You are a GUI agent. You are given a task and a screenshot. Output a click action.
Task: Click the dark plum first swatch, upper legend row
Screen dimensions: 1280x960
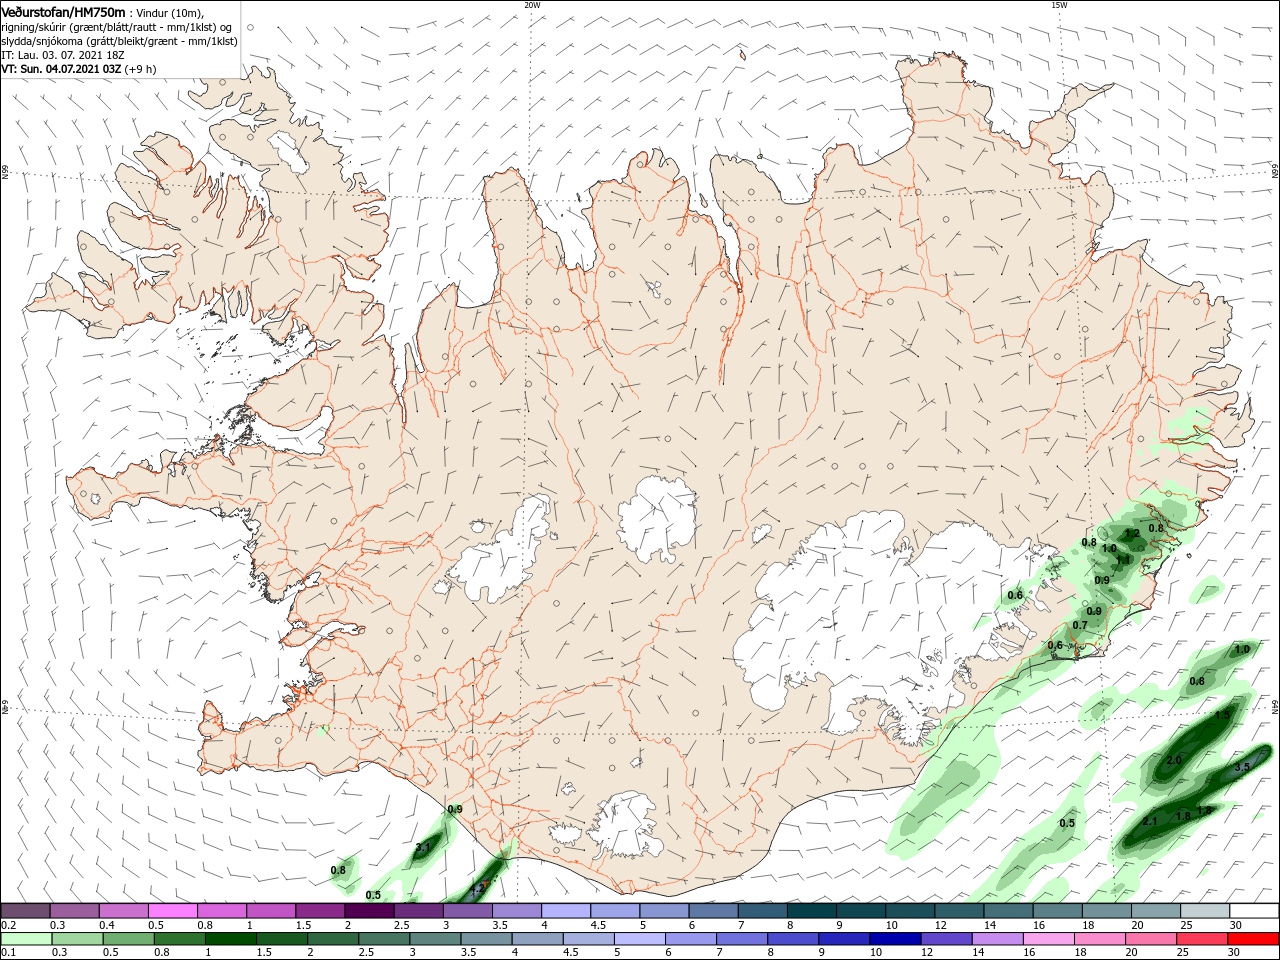coord(26,911)
